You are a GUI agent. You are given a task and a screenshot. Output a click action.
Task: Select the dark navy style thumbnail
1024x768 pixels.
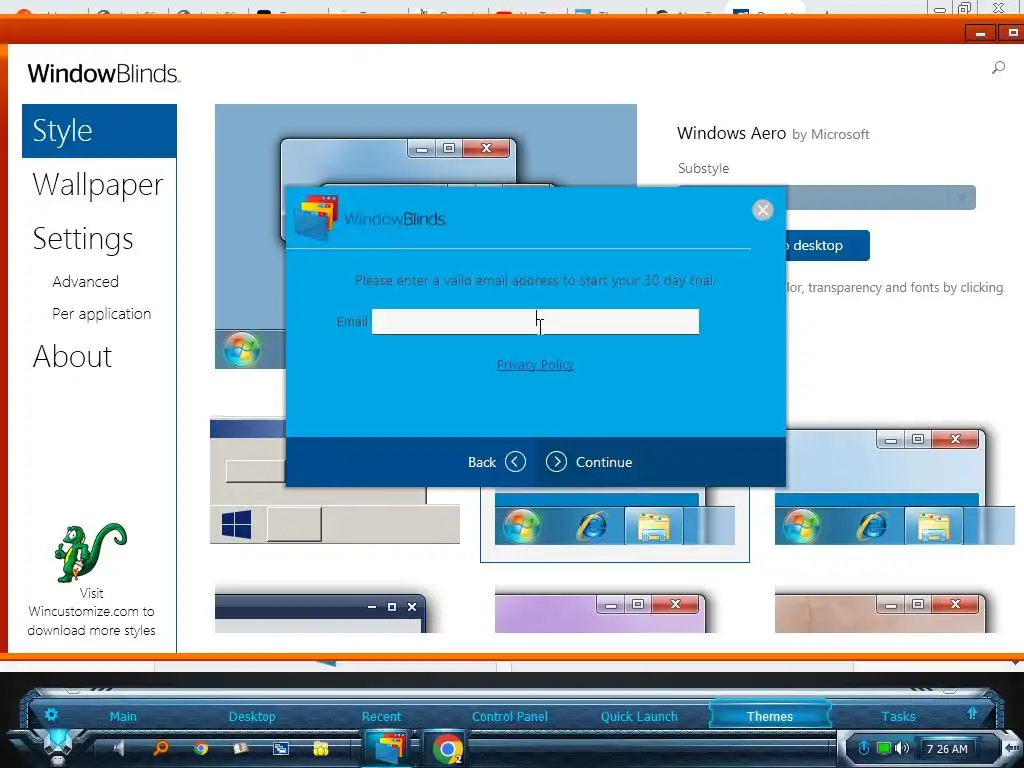[x=320, y=613]
